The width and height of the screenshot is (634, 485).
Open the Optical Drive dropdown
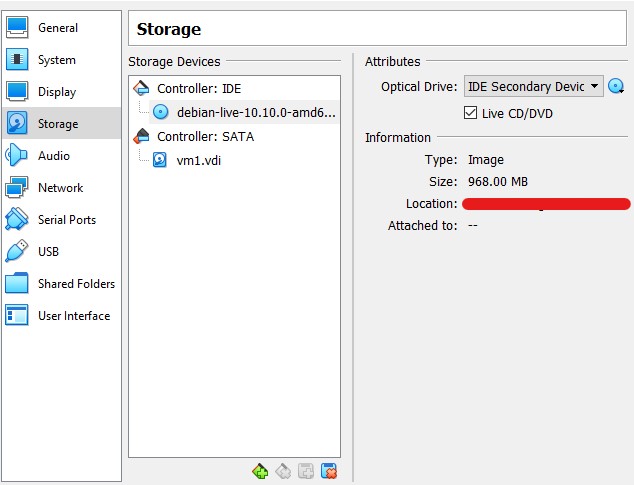534,86
